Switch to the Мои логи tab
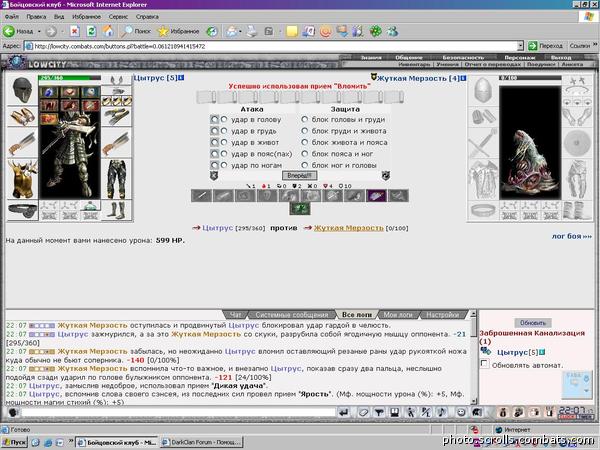 tap(398, 315)
